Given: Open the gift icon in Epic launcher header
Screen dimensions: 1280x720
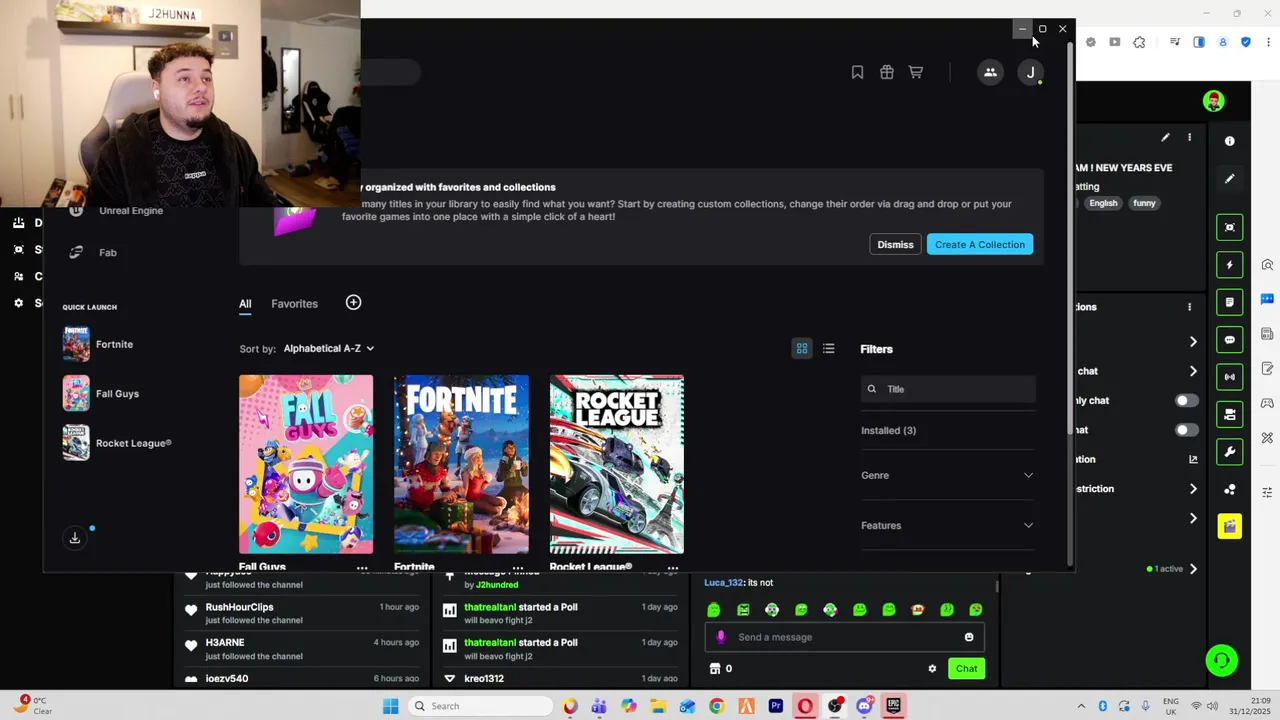Looking at the screenshot, I should [x=886, y=72].
